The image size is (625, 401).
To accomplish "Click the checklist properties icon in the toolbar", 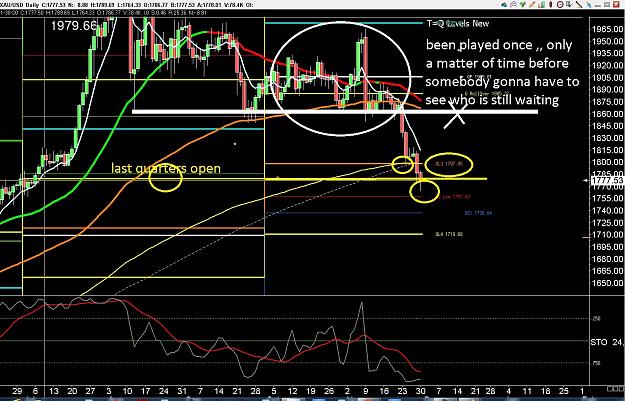I will click(569, 4).
